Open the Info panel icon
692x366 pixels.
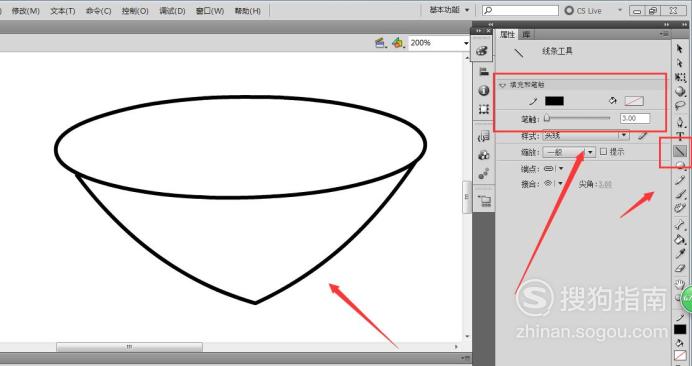click(484, 91)
